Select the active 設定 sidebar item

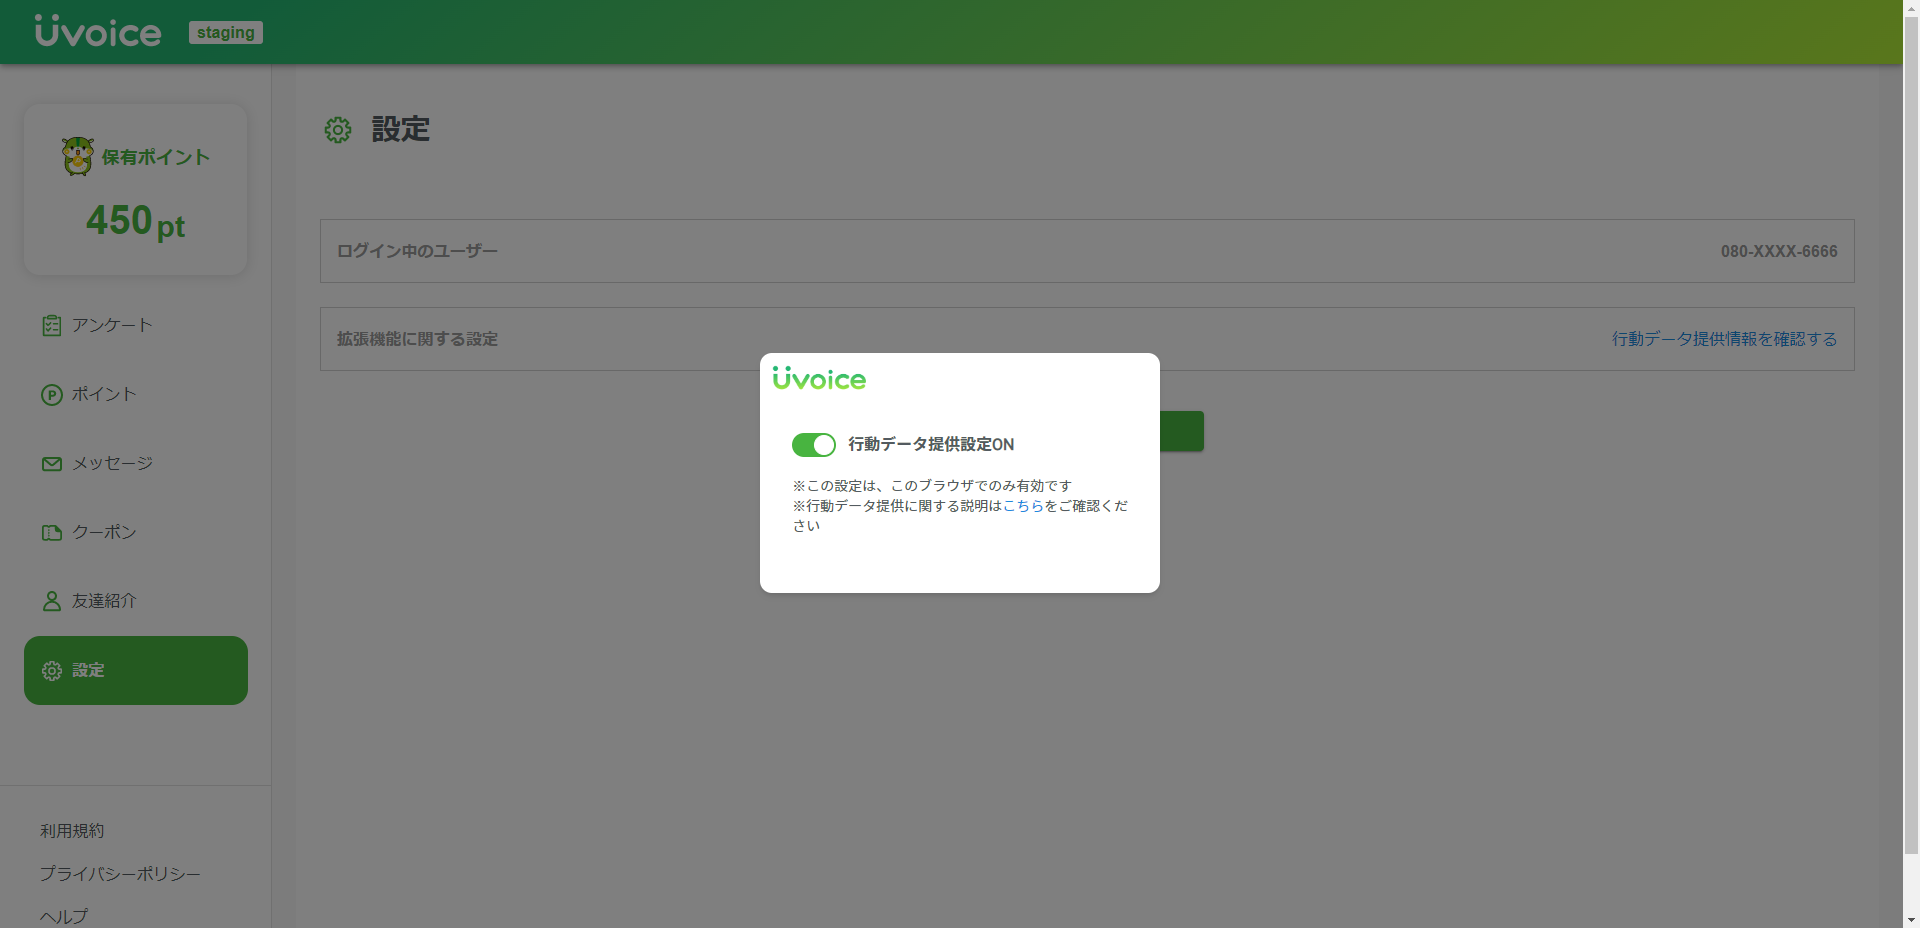pyautogui.click(x=136, y=670)
